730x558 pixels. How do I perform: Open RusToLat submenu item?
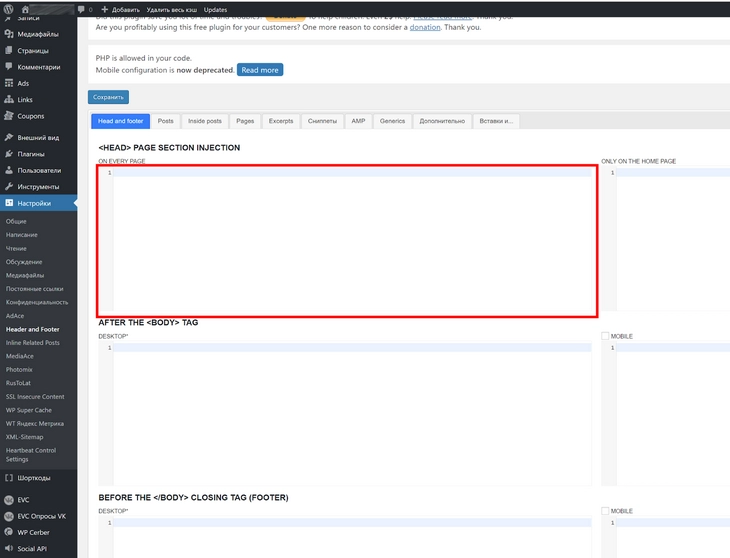point(18,383)
